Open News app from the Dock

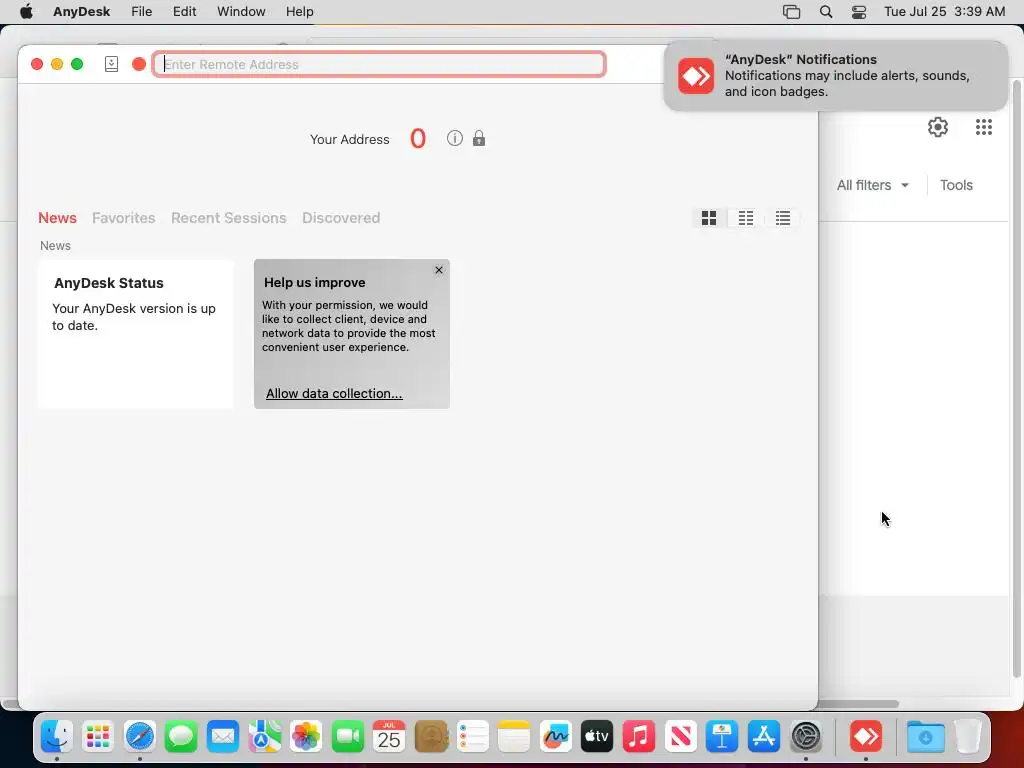point(680,737)
